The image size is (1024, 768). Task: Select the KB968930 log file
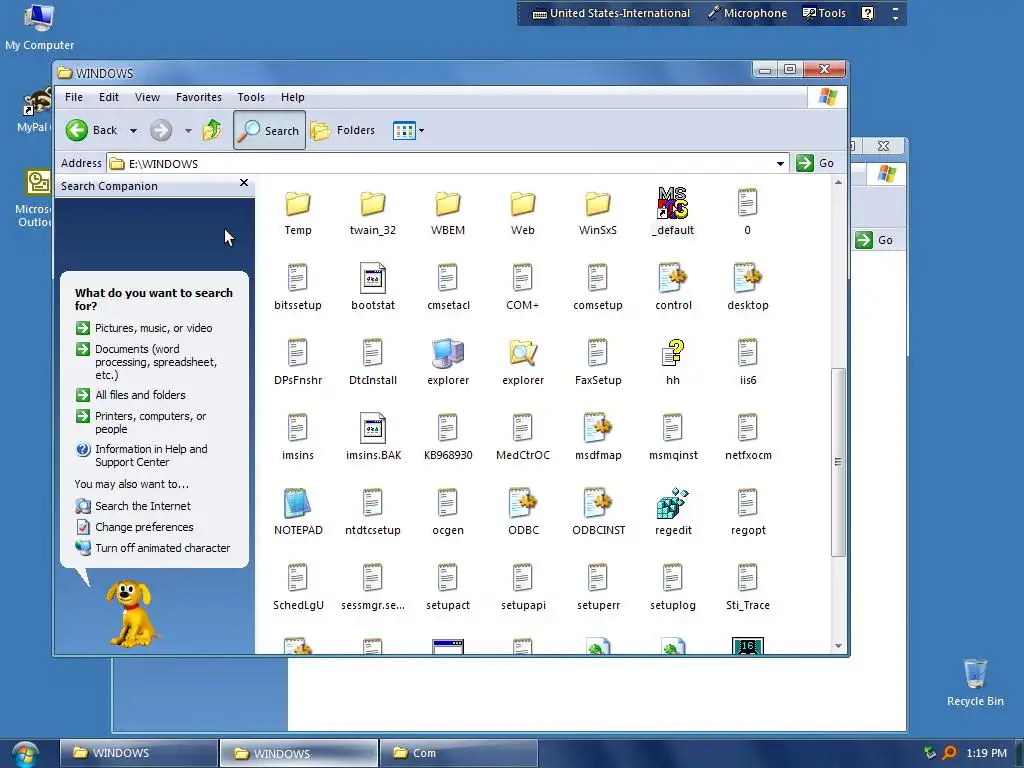click(x=448, y=438)
